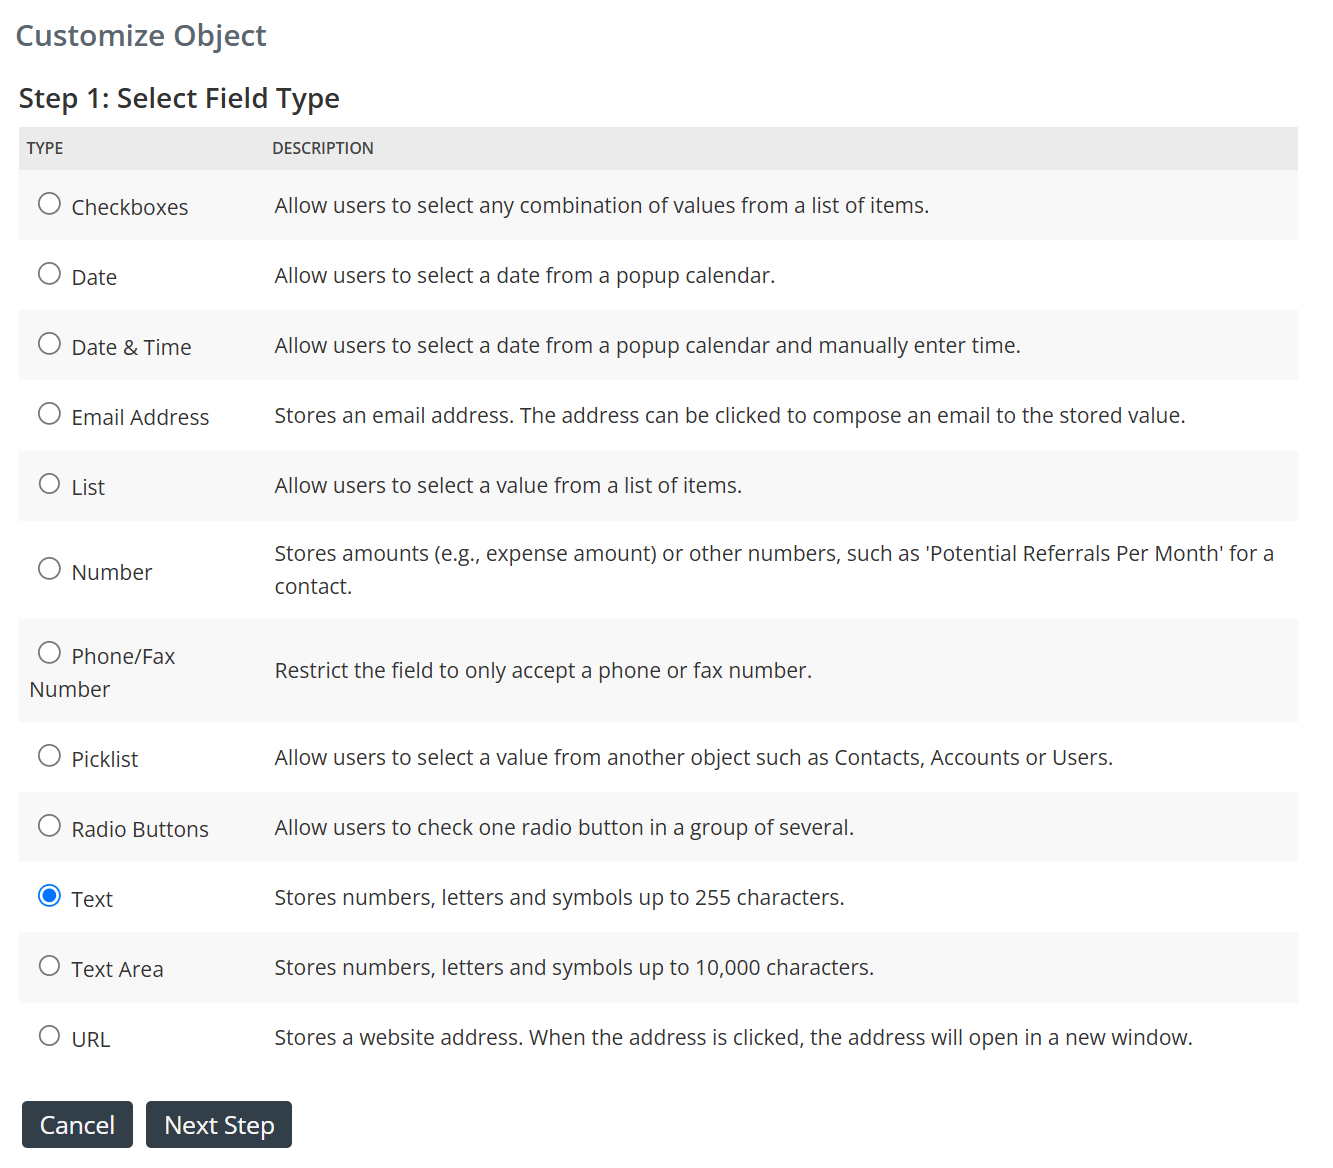Select the Radio Buttons field type radio
This screenshot has width=1333, height=1168.
coord(49,826)
